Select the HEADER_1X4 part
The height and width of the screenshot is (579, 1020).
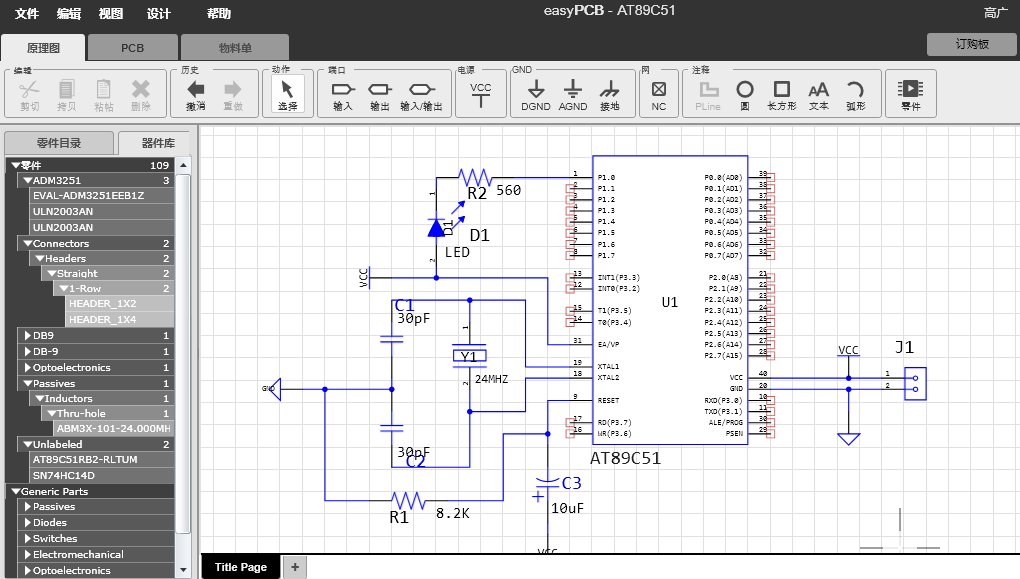click(120, 319)
